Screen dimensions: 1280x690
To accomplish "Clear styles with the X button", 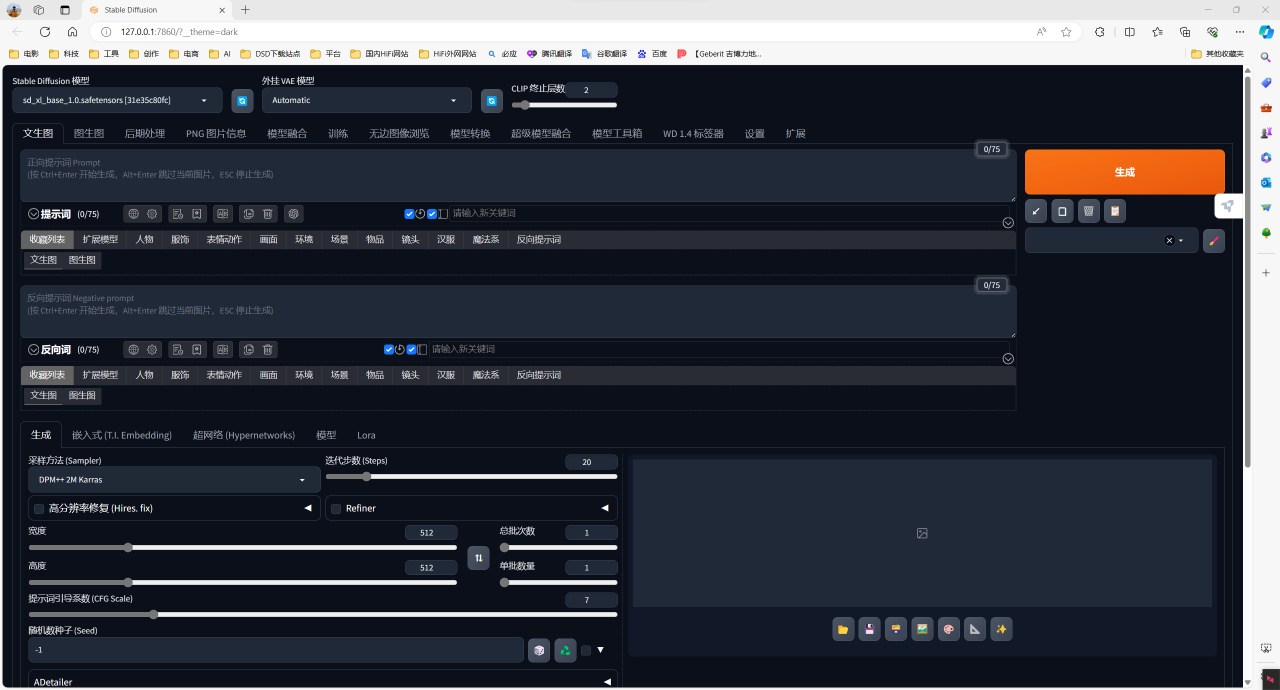I will point(1168,241).
